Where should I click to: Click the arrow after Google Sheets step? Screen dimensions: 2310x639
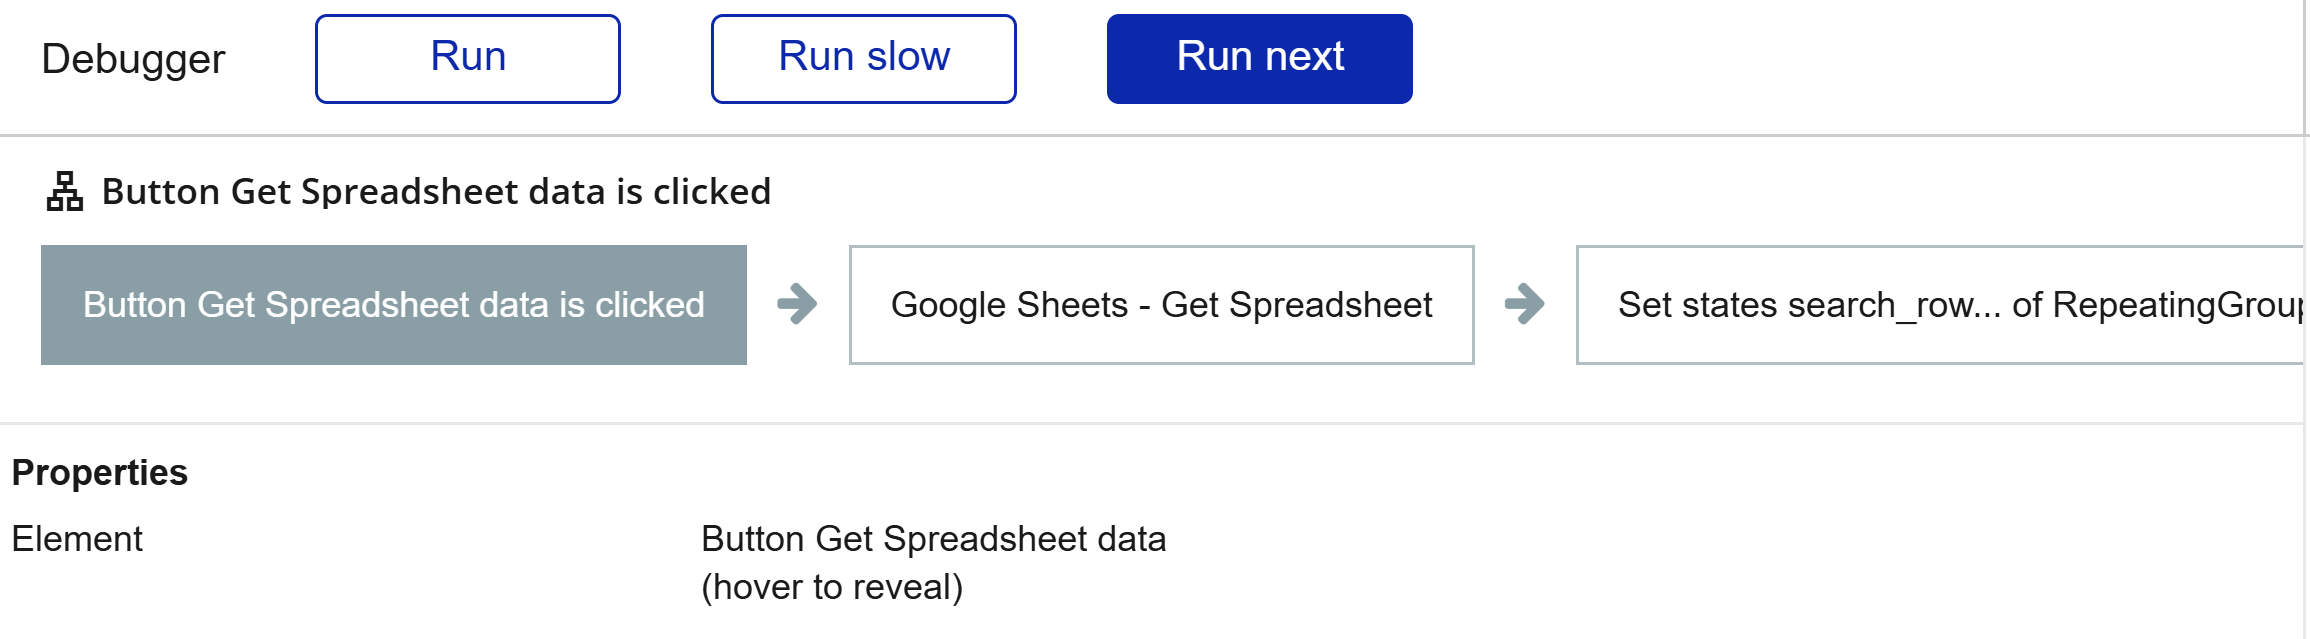coord(1524,304)
